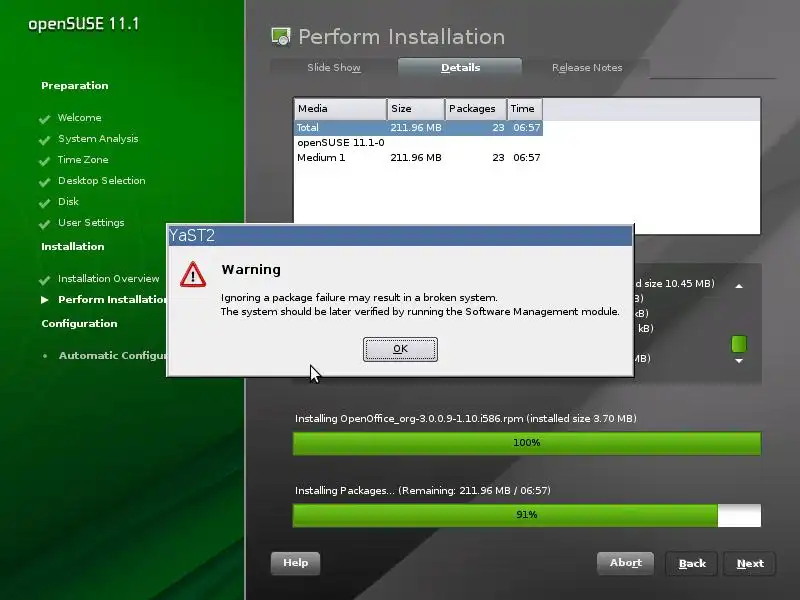The height and width of the screenshot is (600, 800).
Task: Click the Preparation section heading
Action: click(74, 86)
